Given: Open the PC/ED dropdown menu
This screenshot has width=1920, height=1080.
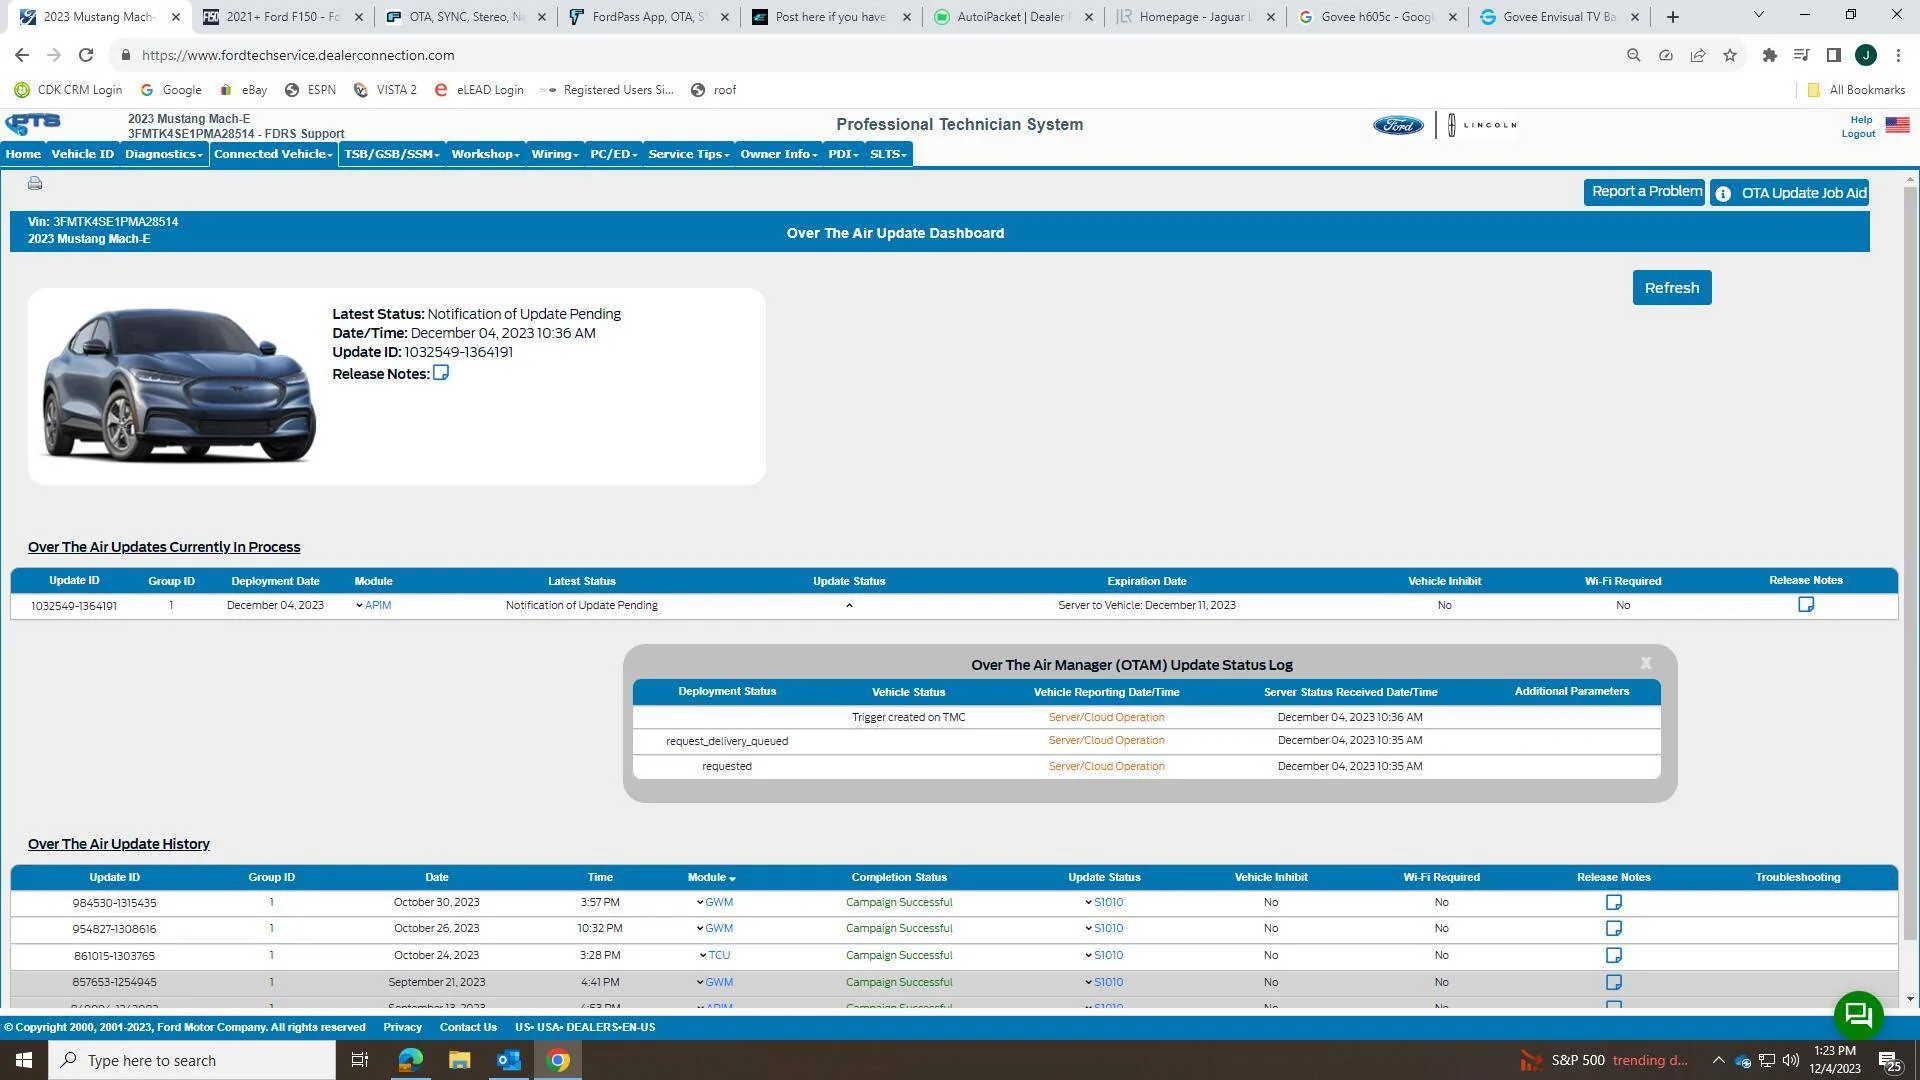Looking at the screenshot, I should pos(614,154).
